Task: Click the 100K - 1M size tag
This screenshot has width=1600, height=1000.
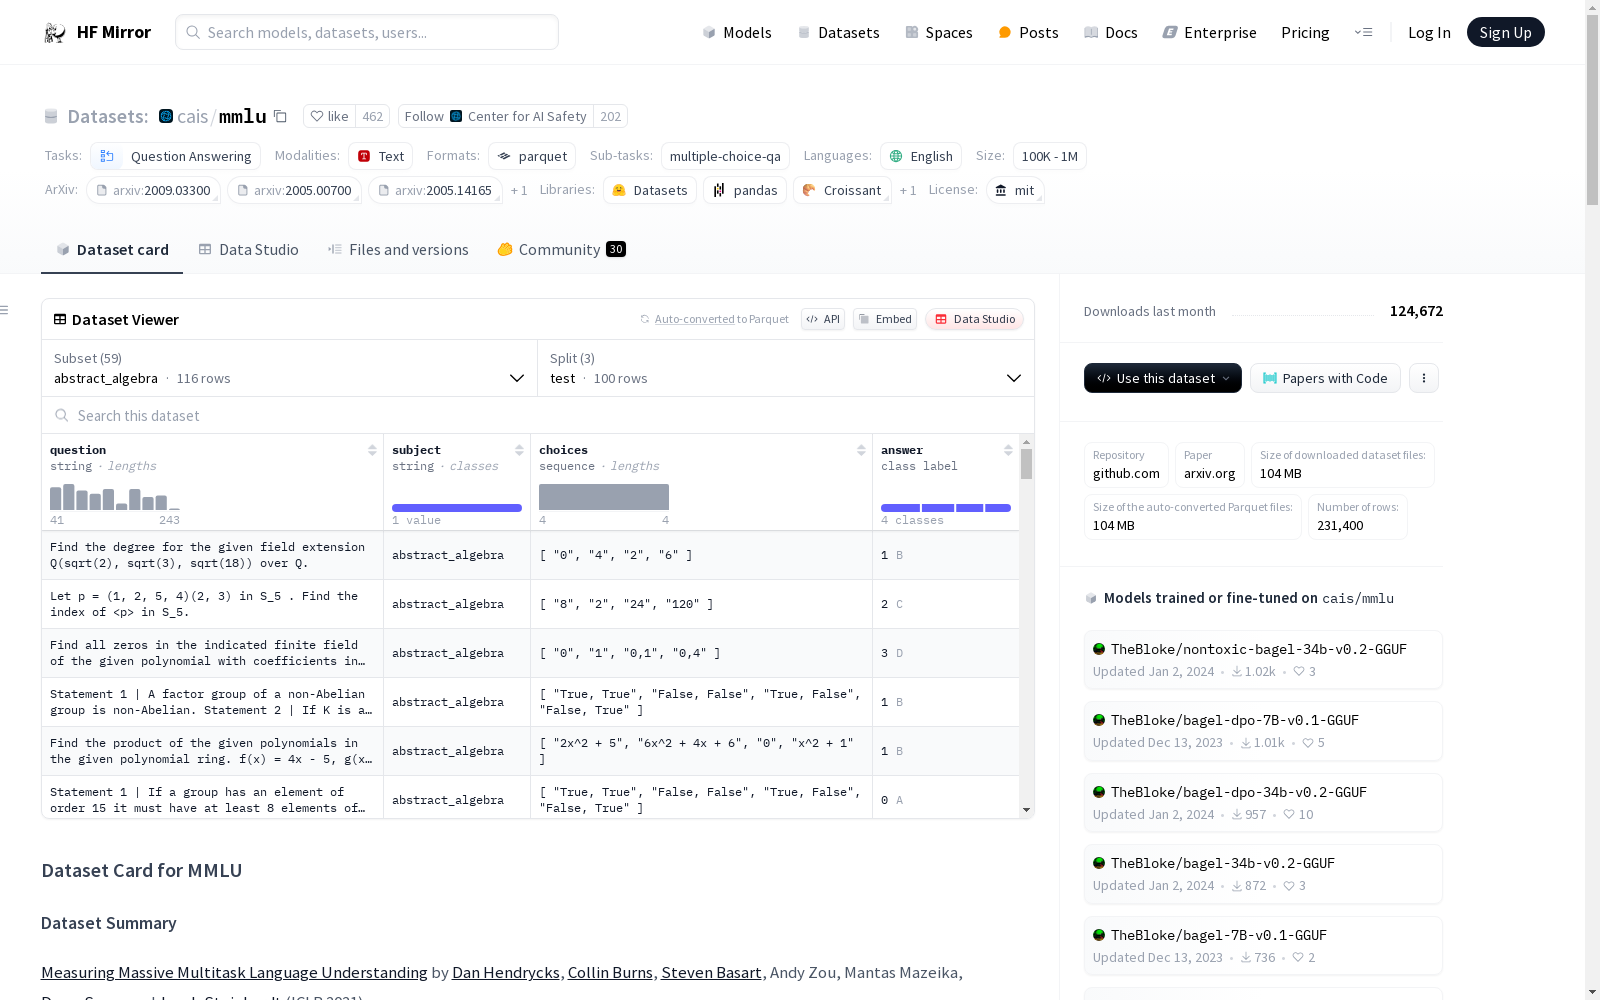Action: click(x=1049, y=156)
